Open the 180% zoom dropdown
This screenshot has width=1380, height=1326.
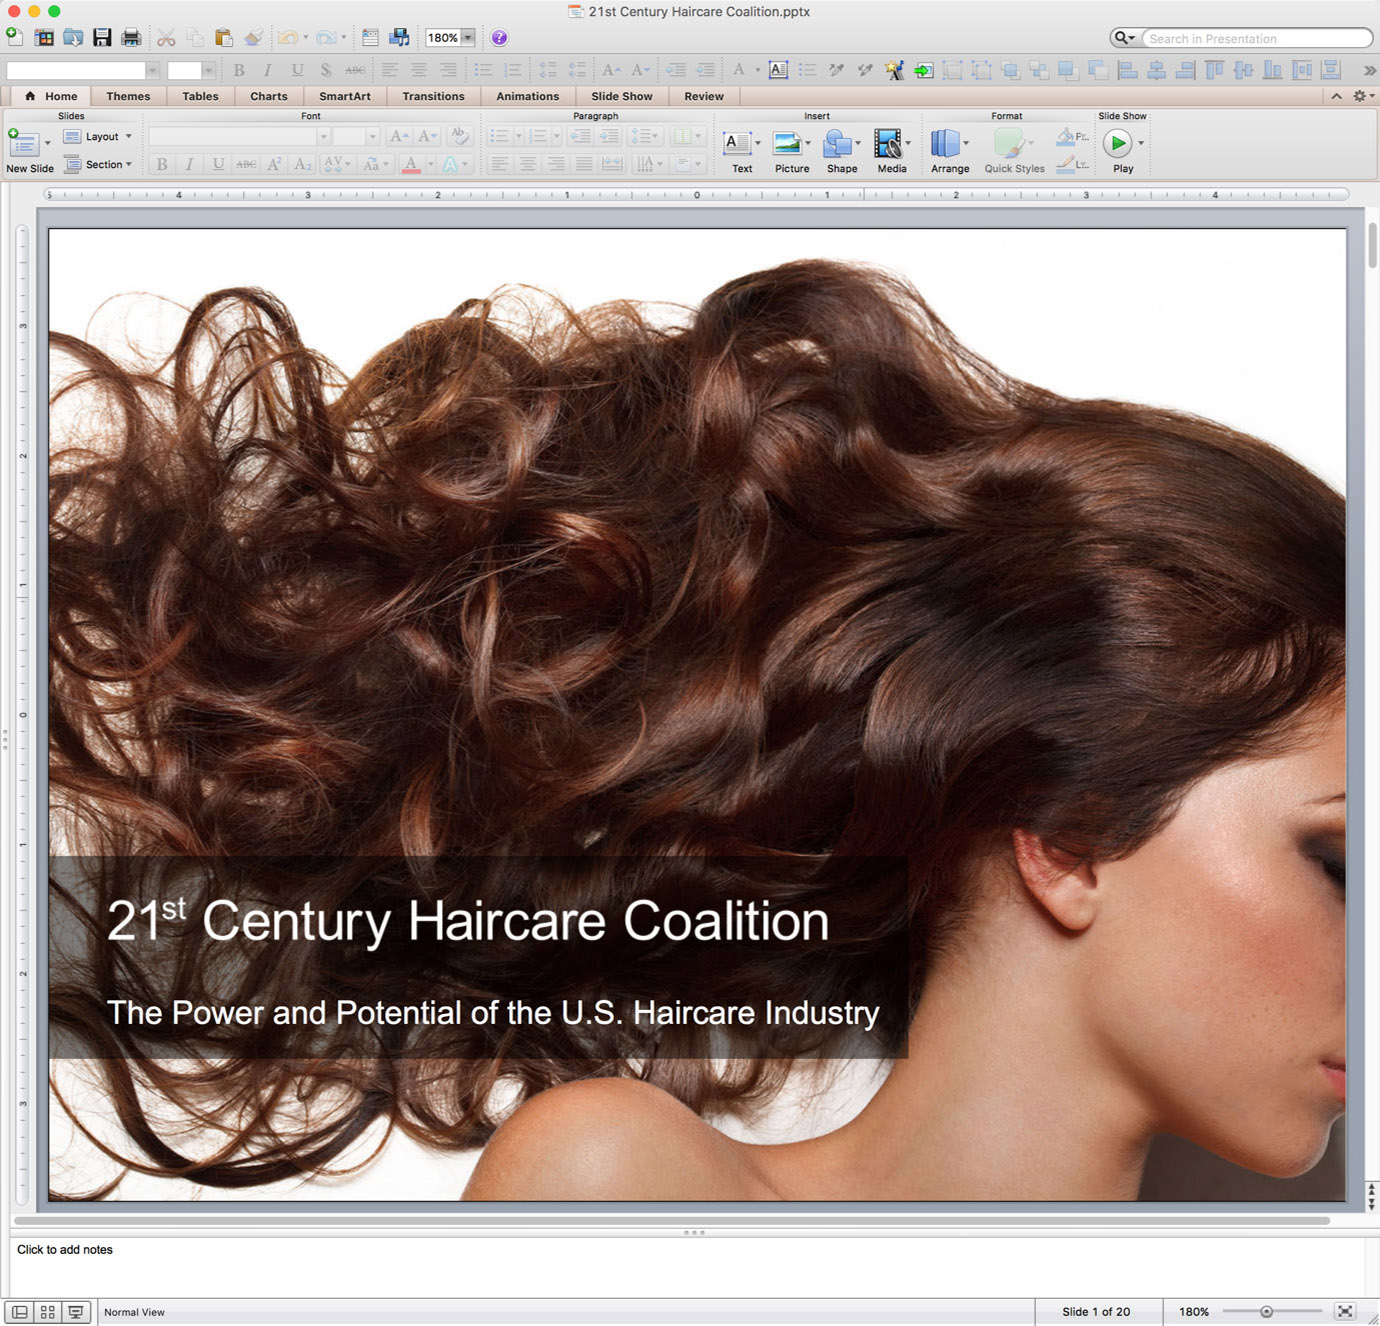467,38
